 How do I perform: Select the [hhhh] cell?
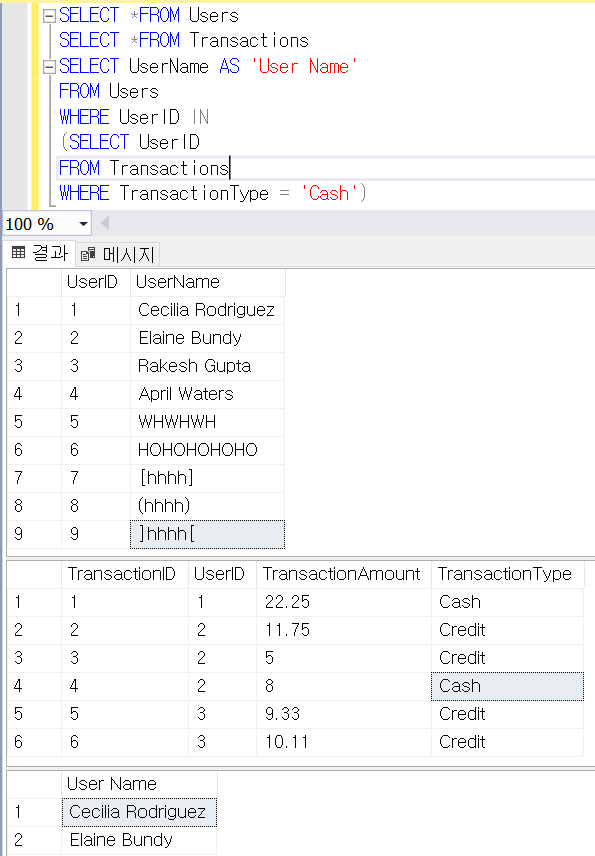click(x=207, y=478)
